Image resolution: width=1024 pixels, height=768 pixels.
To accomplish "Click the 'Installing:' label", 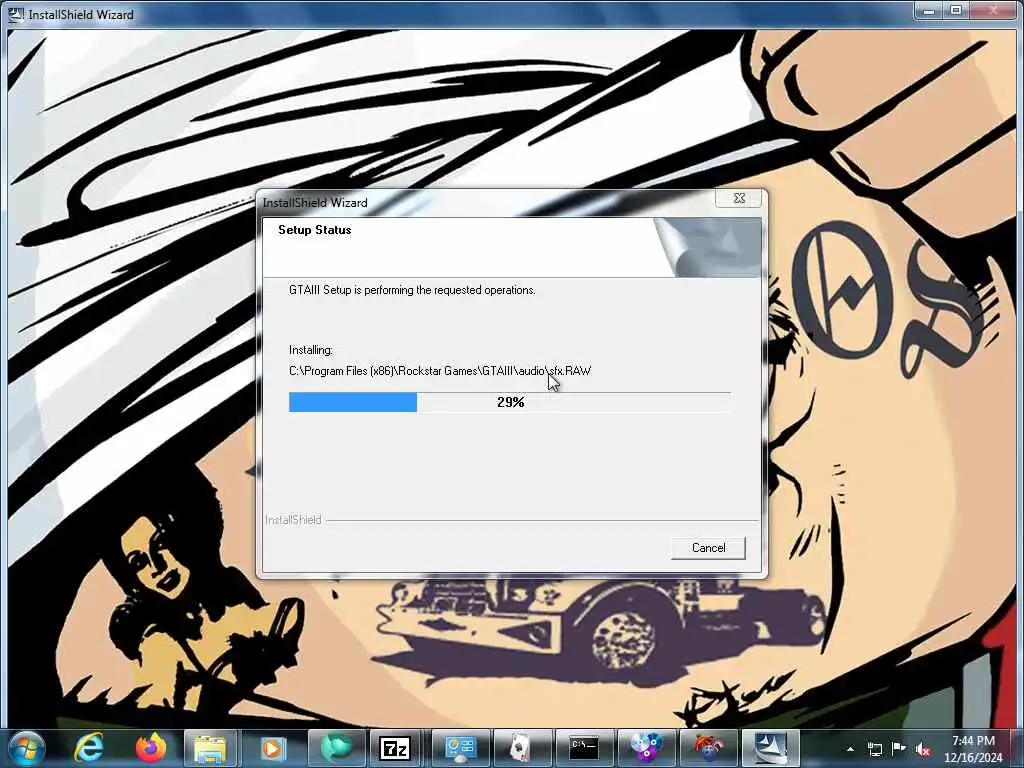I will point(311,350).
